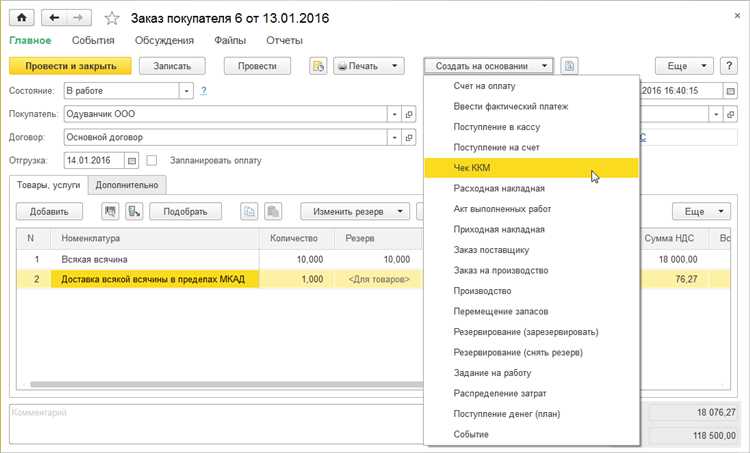Select Резервирование (снять резерв)
Viewport: 750px width, 453px height.
531,353
